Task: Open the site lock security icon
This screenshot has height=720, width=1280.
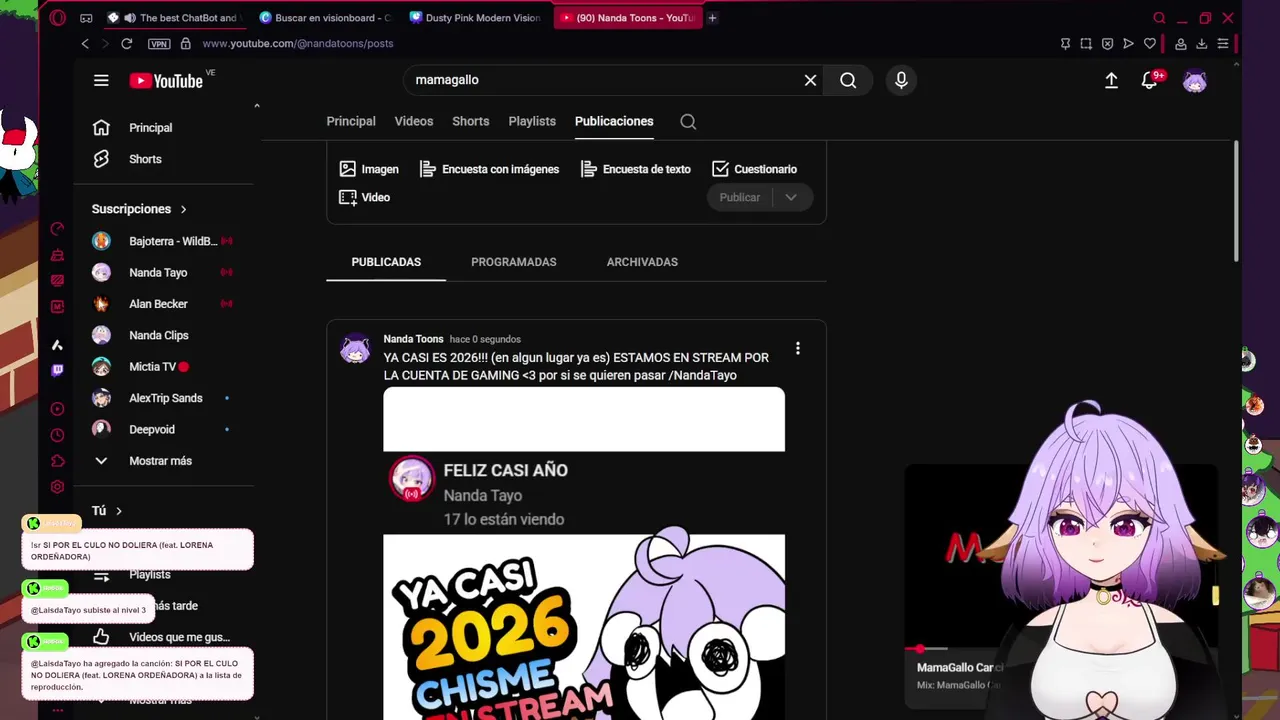Action: (185, 43)
